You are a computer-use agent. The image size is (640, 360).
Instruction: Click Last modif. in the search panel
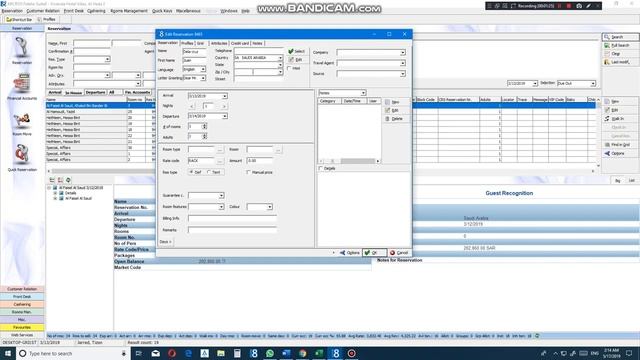click(620, 62)
